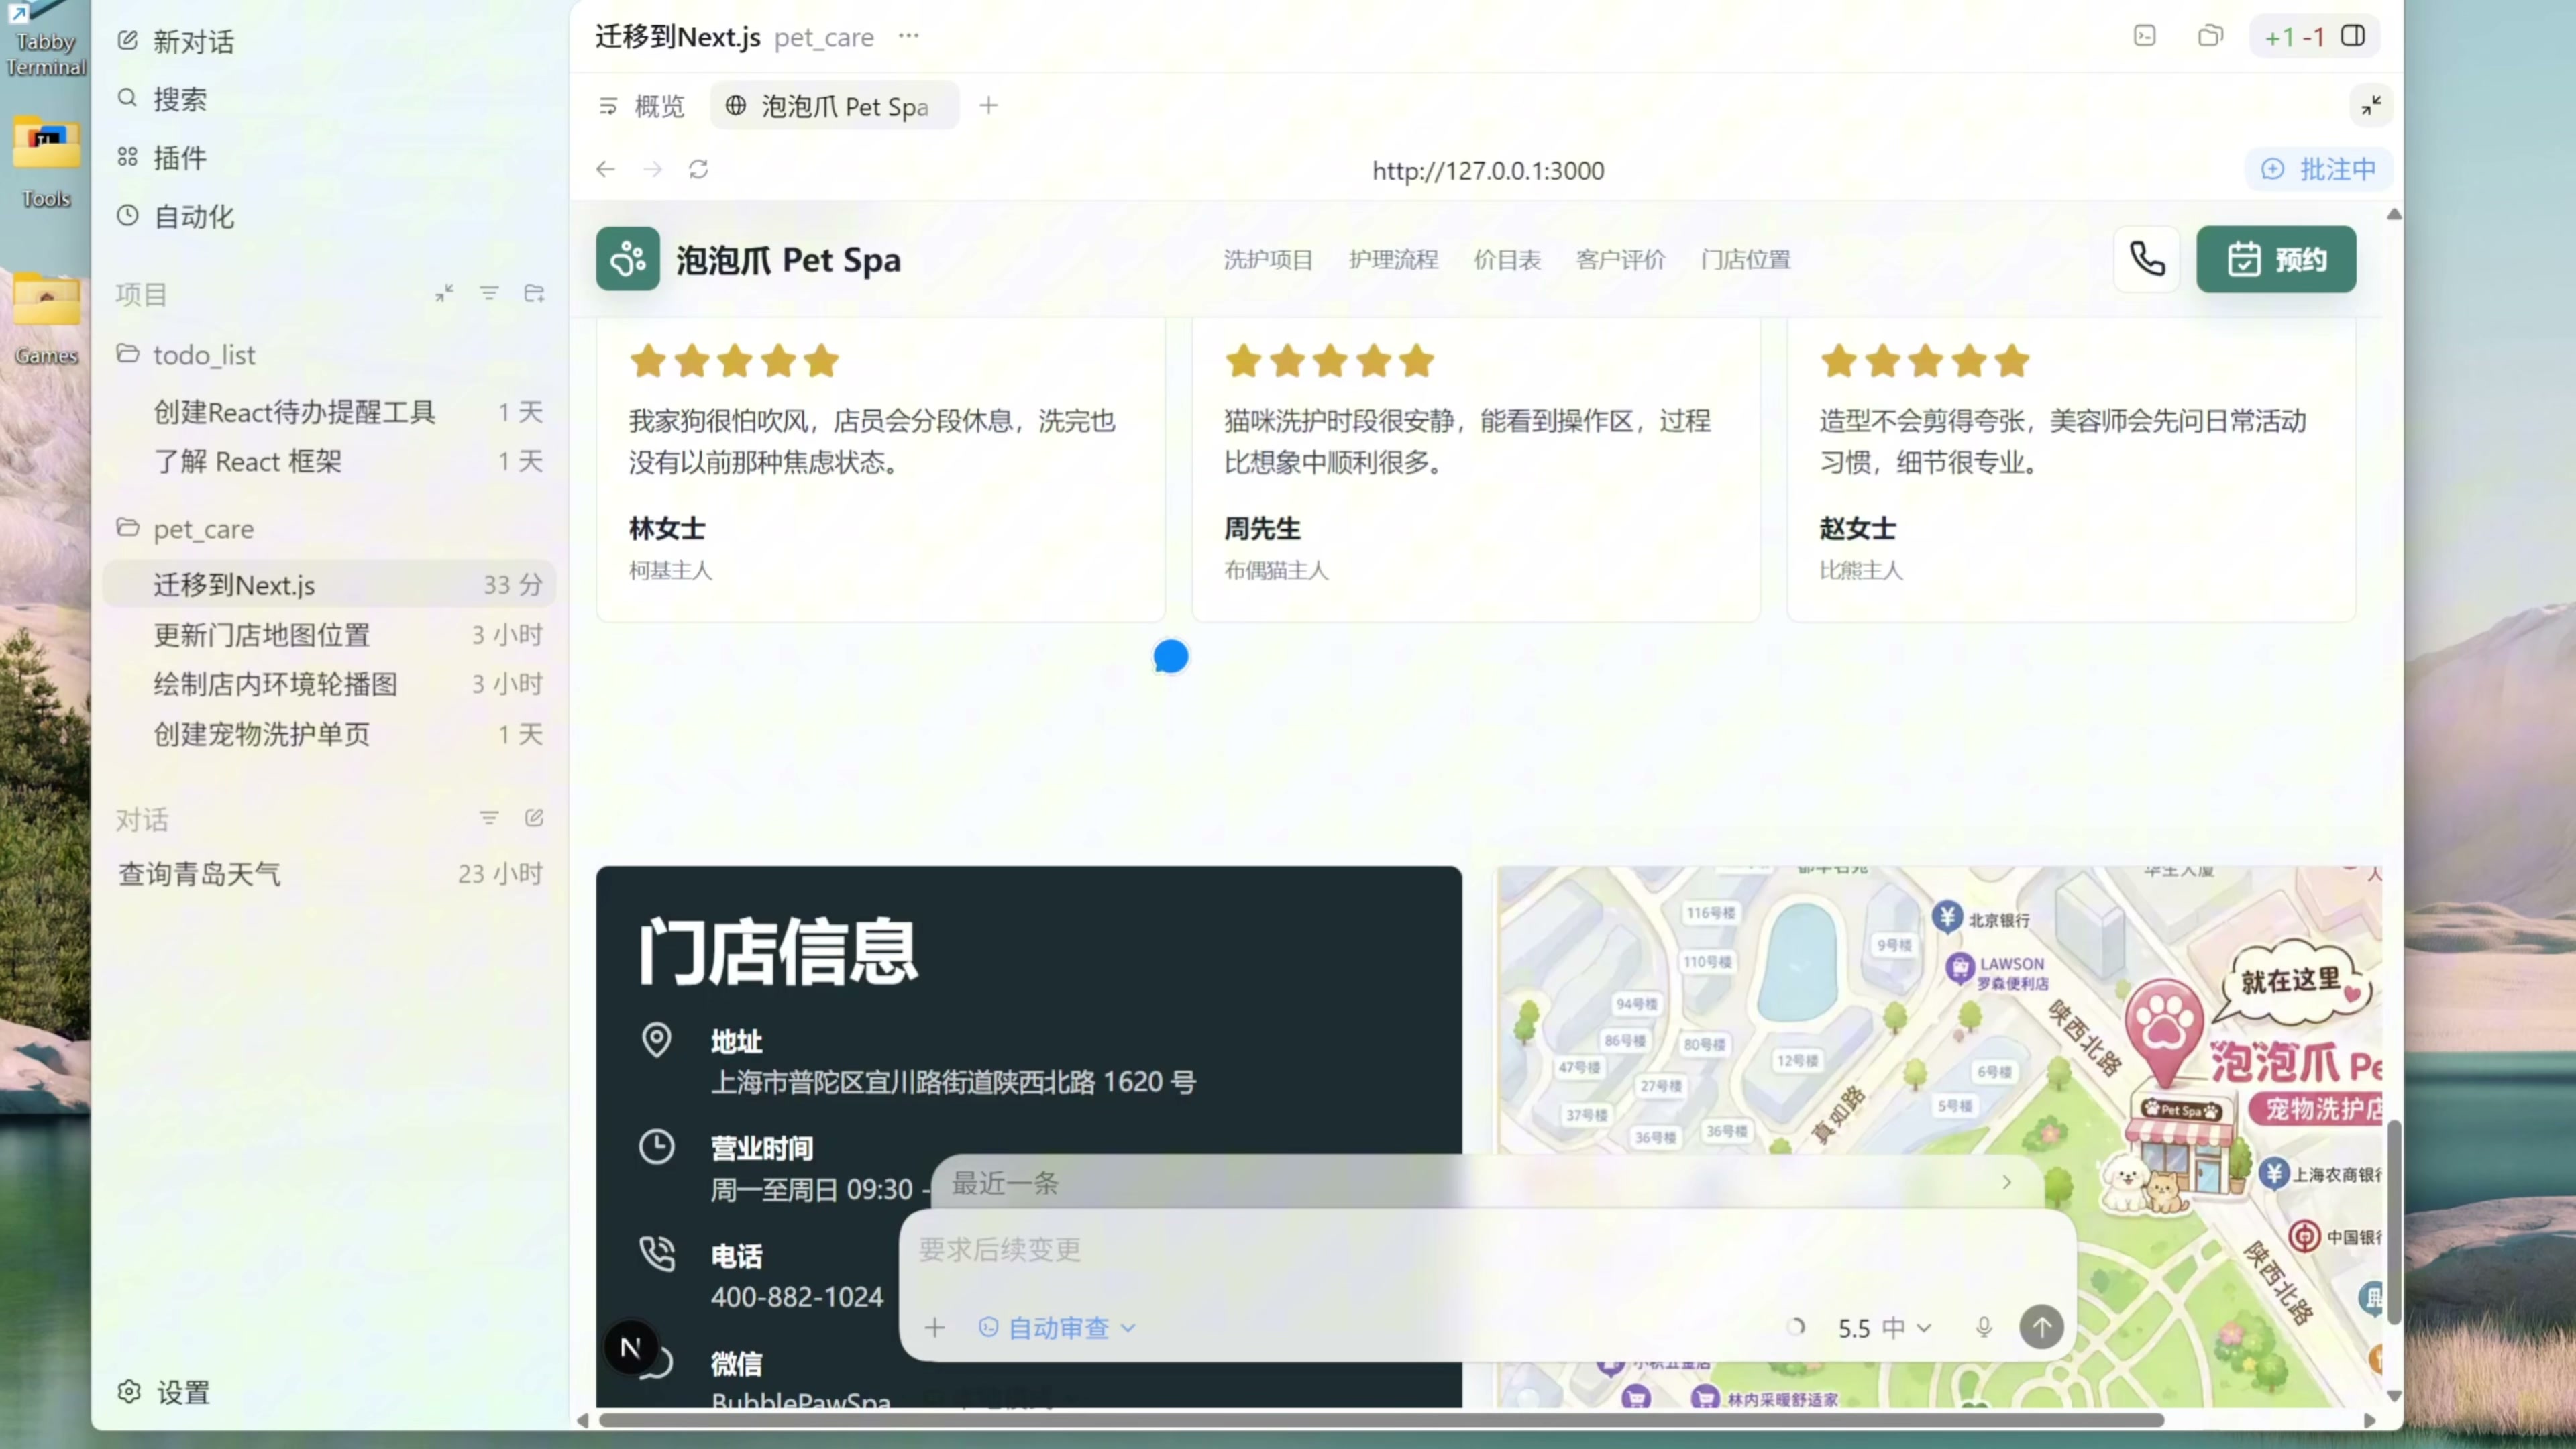Image resolution: width=2576 pixels, height=1449 pixels.
Task: Click the green 预约 button
Action: (x=2276, y=260)
